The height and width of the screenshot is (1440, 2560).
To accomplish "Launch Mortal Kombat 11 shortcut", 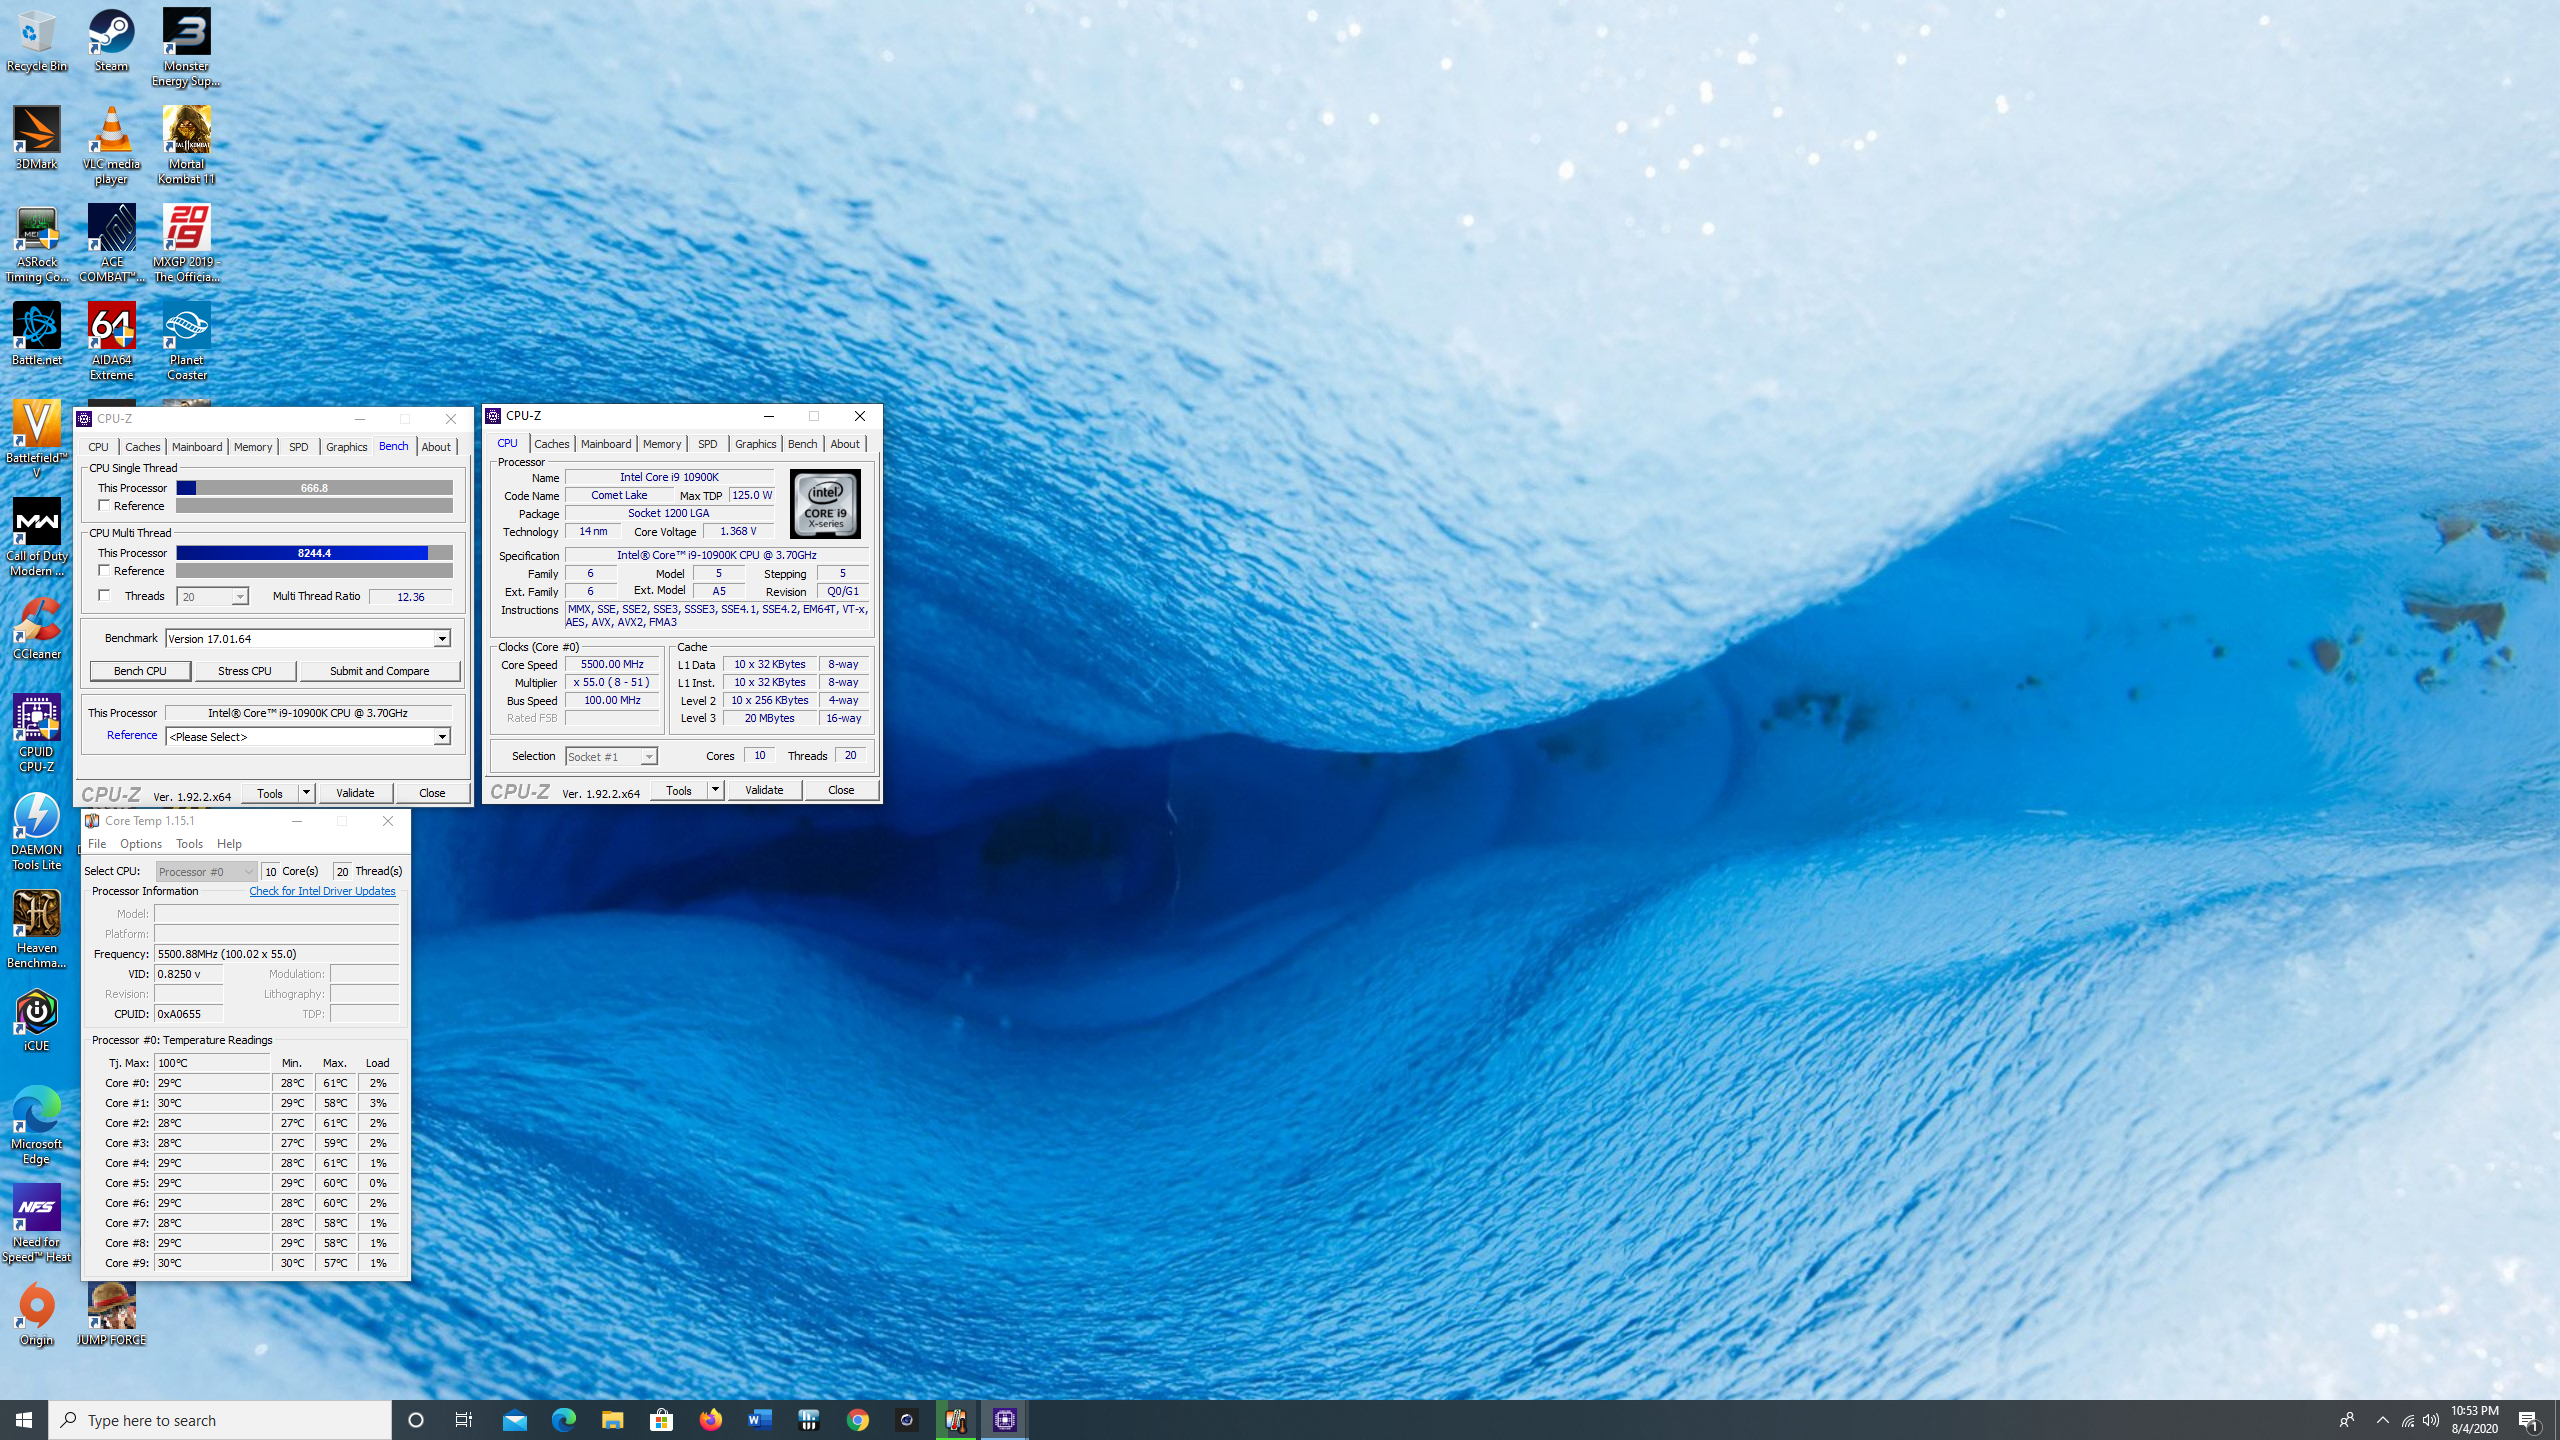I will pyautogui.click(x=186, y=146).
